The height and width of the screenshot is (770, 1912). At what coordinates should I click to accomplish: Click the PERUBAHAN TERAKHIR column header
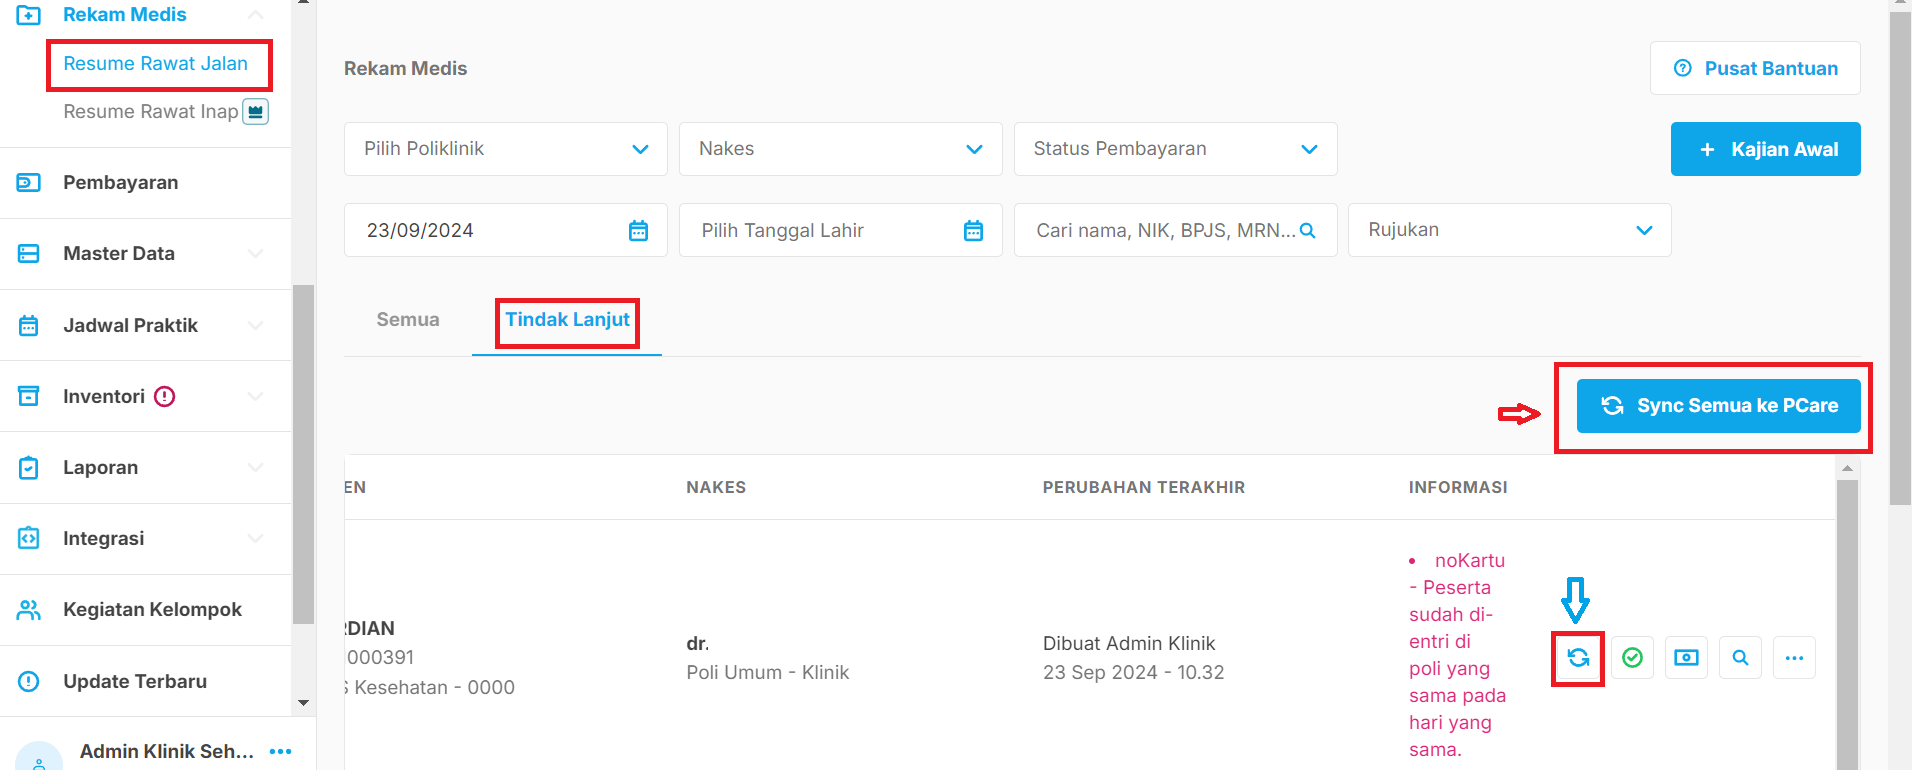coord(1144,487)
